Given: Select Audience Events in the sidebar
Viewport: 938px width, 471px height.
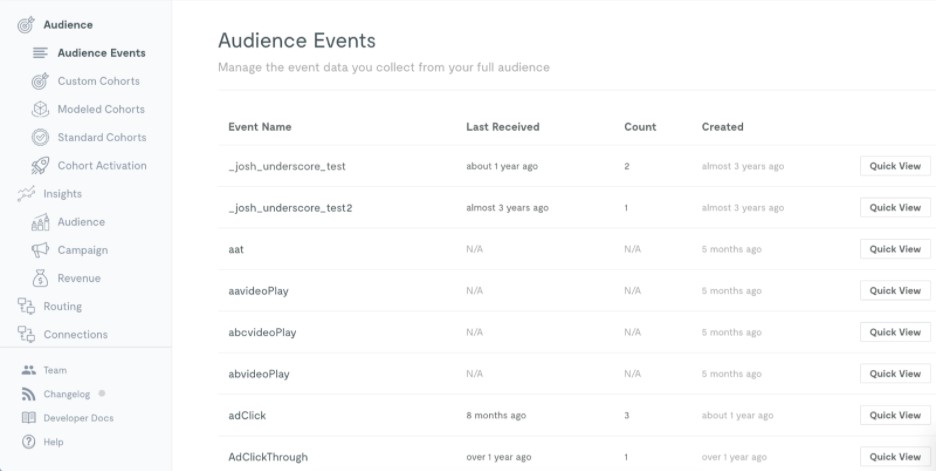Looking at the screenshot, I should (101, 53).
